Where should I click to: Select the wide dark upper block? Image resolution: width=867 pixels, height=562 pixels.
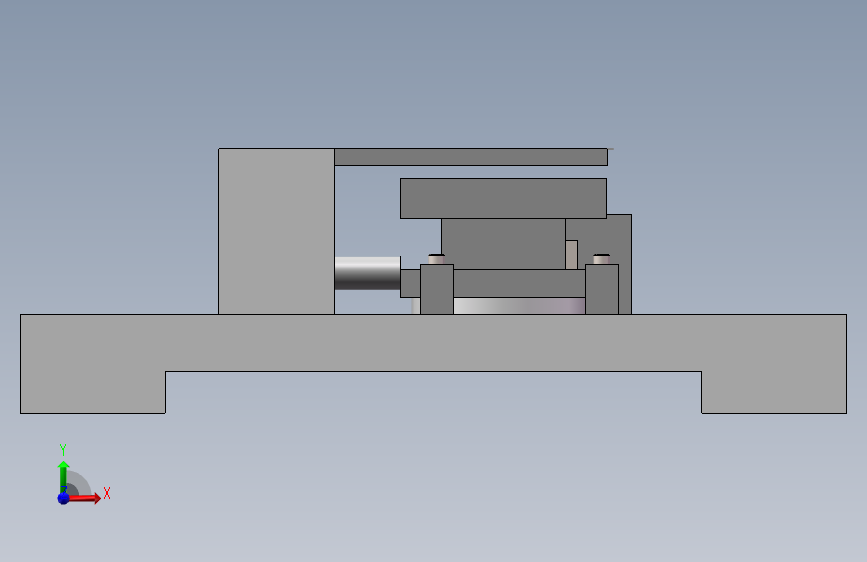[x=503, y=198]
